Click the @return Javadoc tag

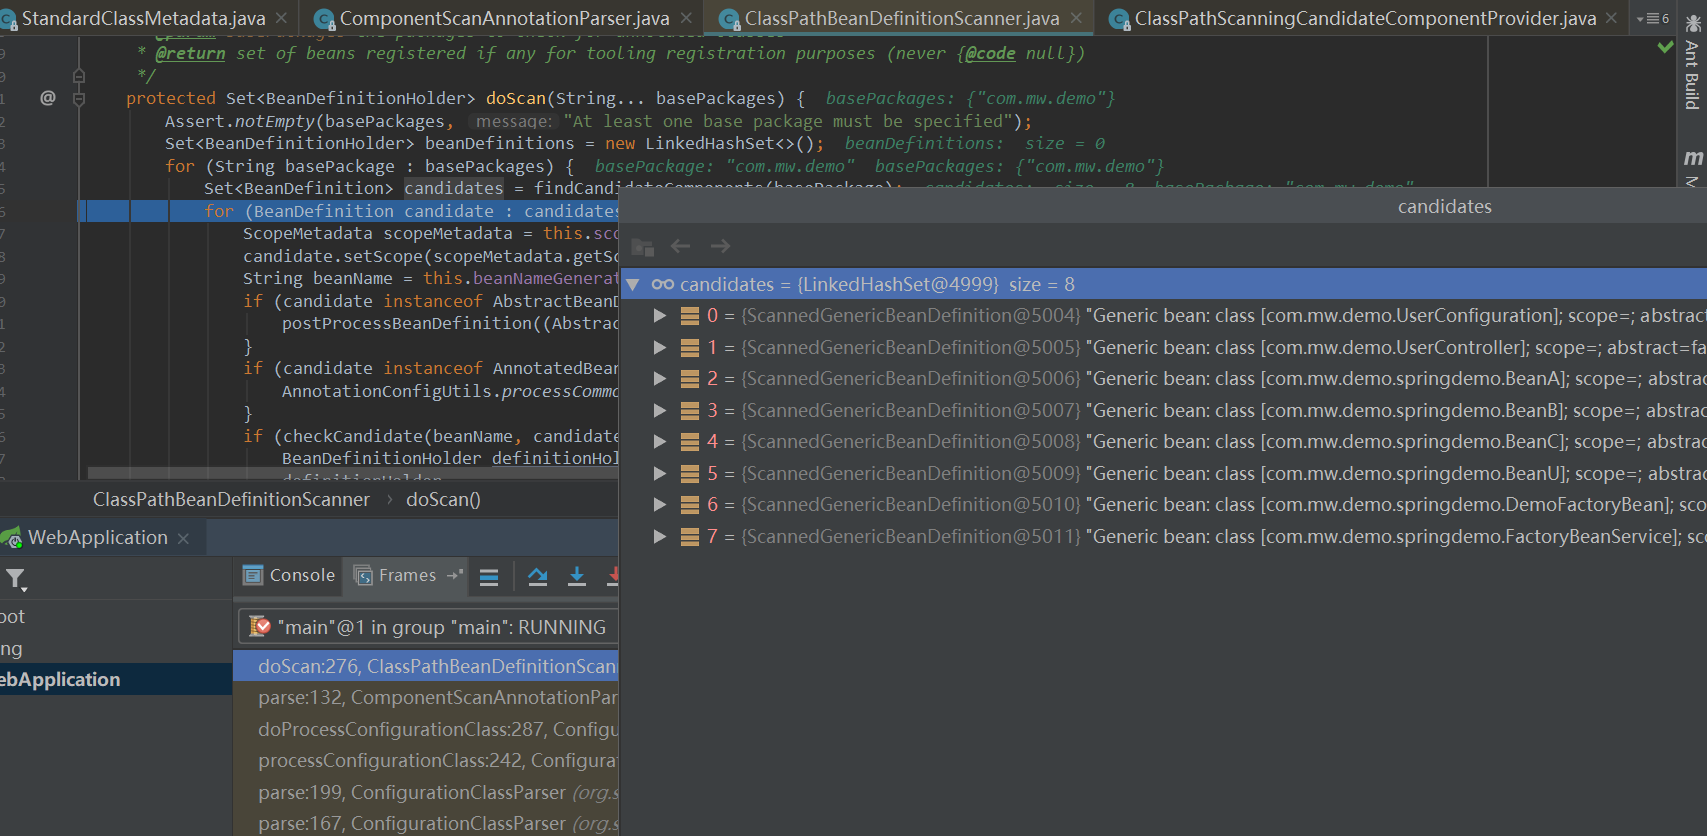point(190,53)
